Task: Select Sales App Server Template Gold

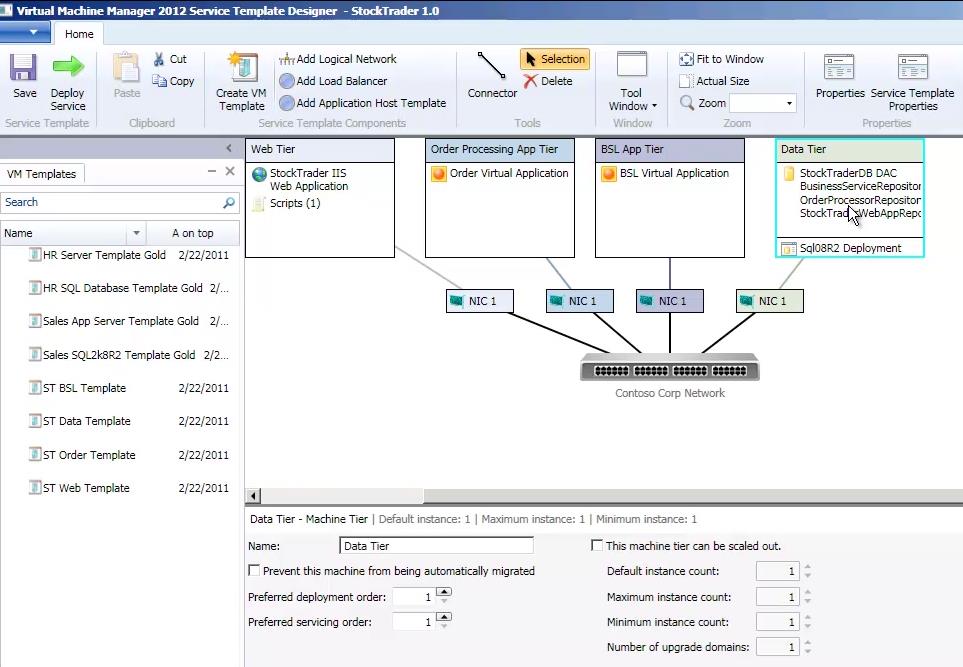Action: point(128,321)
